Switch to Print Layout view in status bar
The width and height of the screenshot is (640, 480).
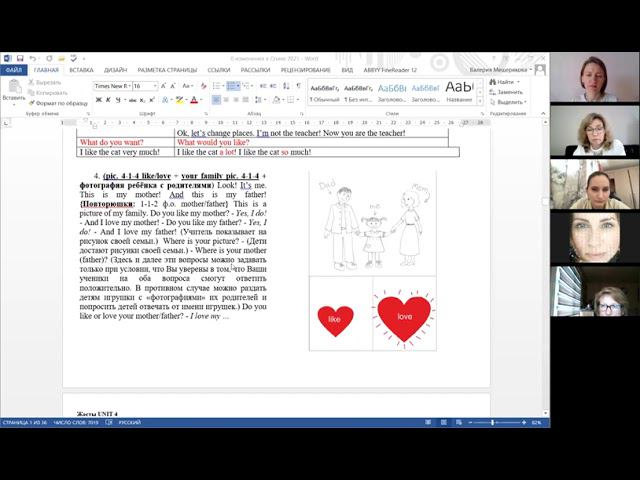click(x=443, y=422)
